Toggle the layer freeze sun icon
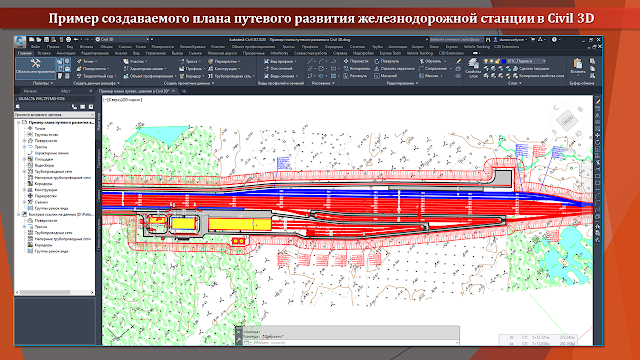Screen dimensions: 640x360 [492, 61]
